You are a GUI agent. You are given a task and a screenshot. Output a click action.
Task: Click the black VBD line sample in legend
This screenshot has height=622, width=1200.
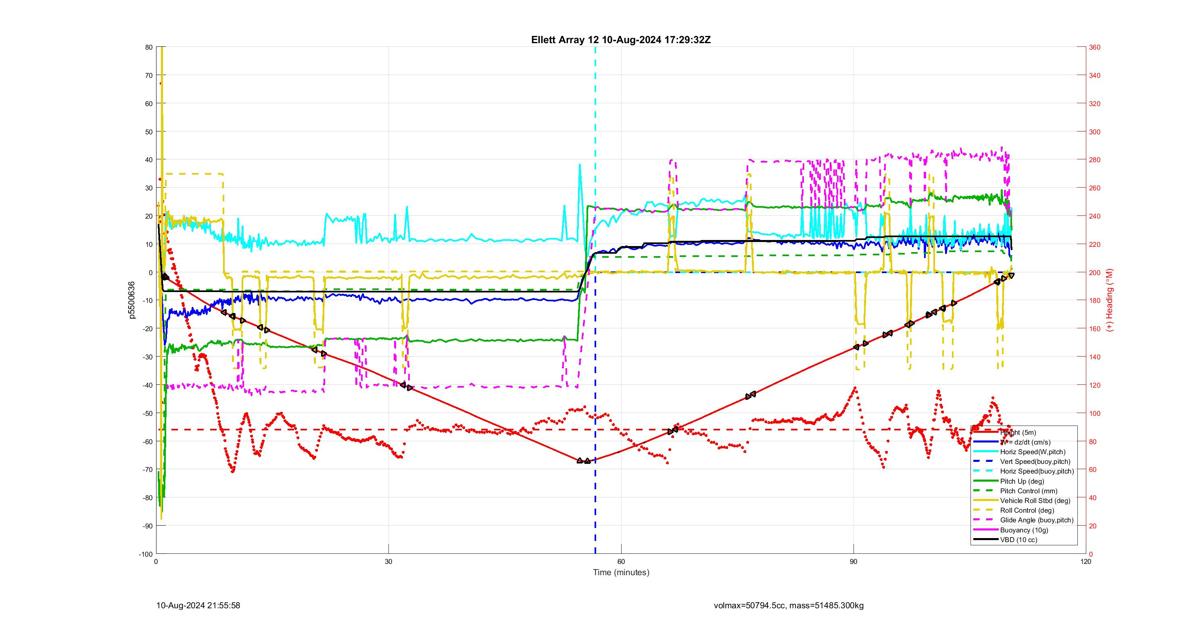pyautogui.click(x=986, y=540)
